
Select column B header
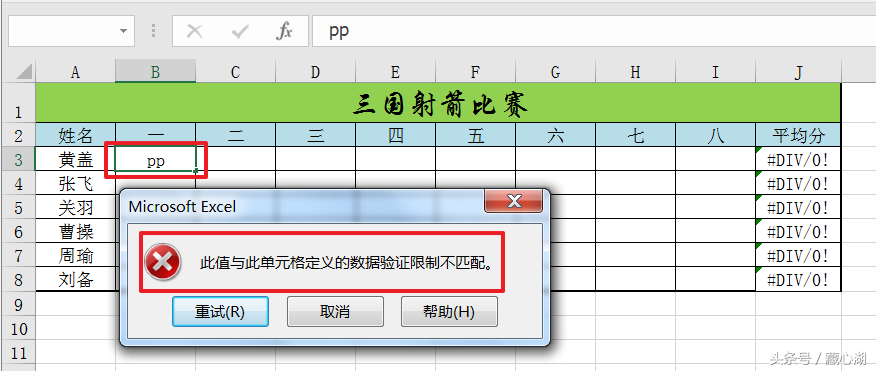(155, 72)
